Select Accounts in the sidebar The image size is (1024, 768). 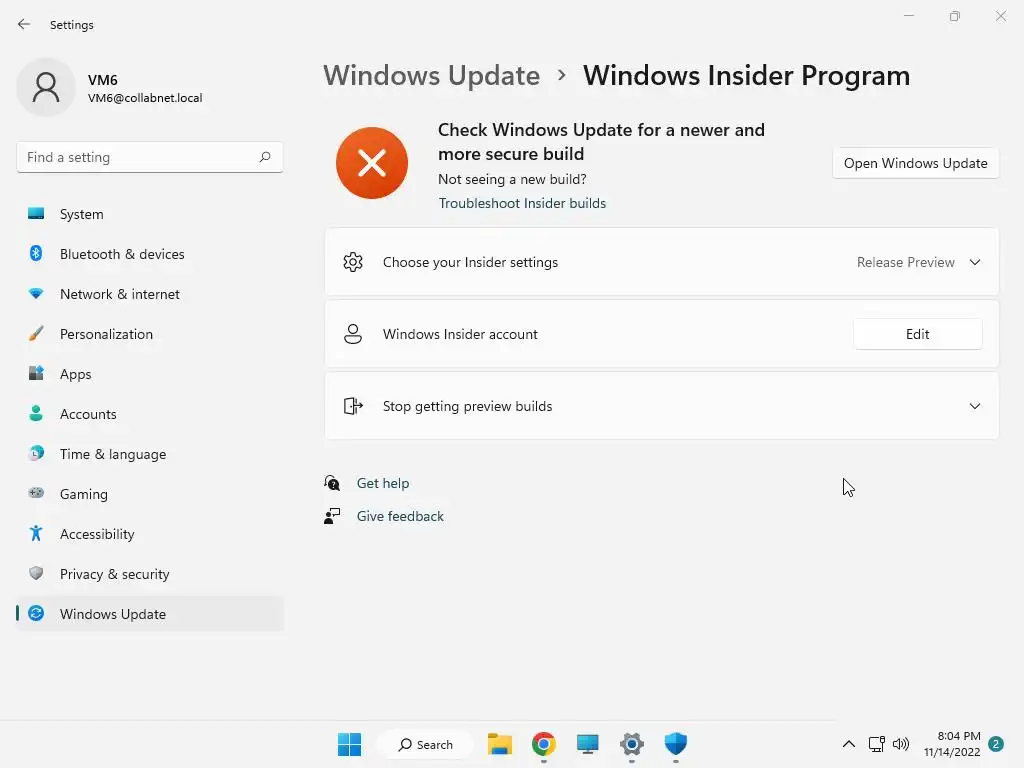[x=150, y=414]
